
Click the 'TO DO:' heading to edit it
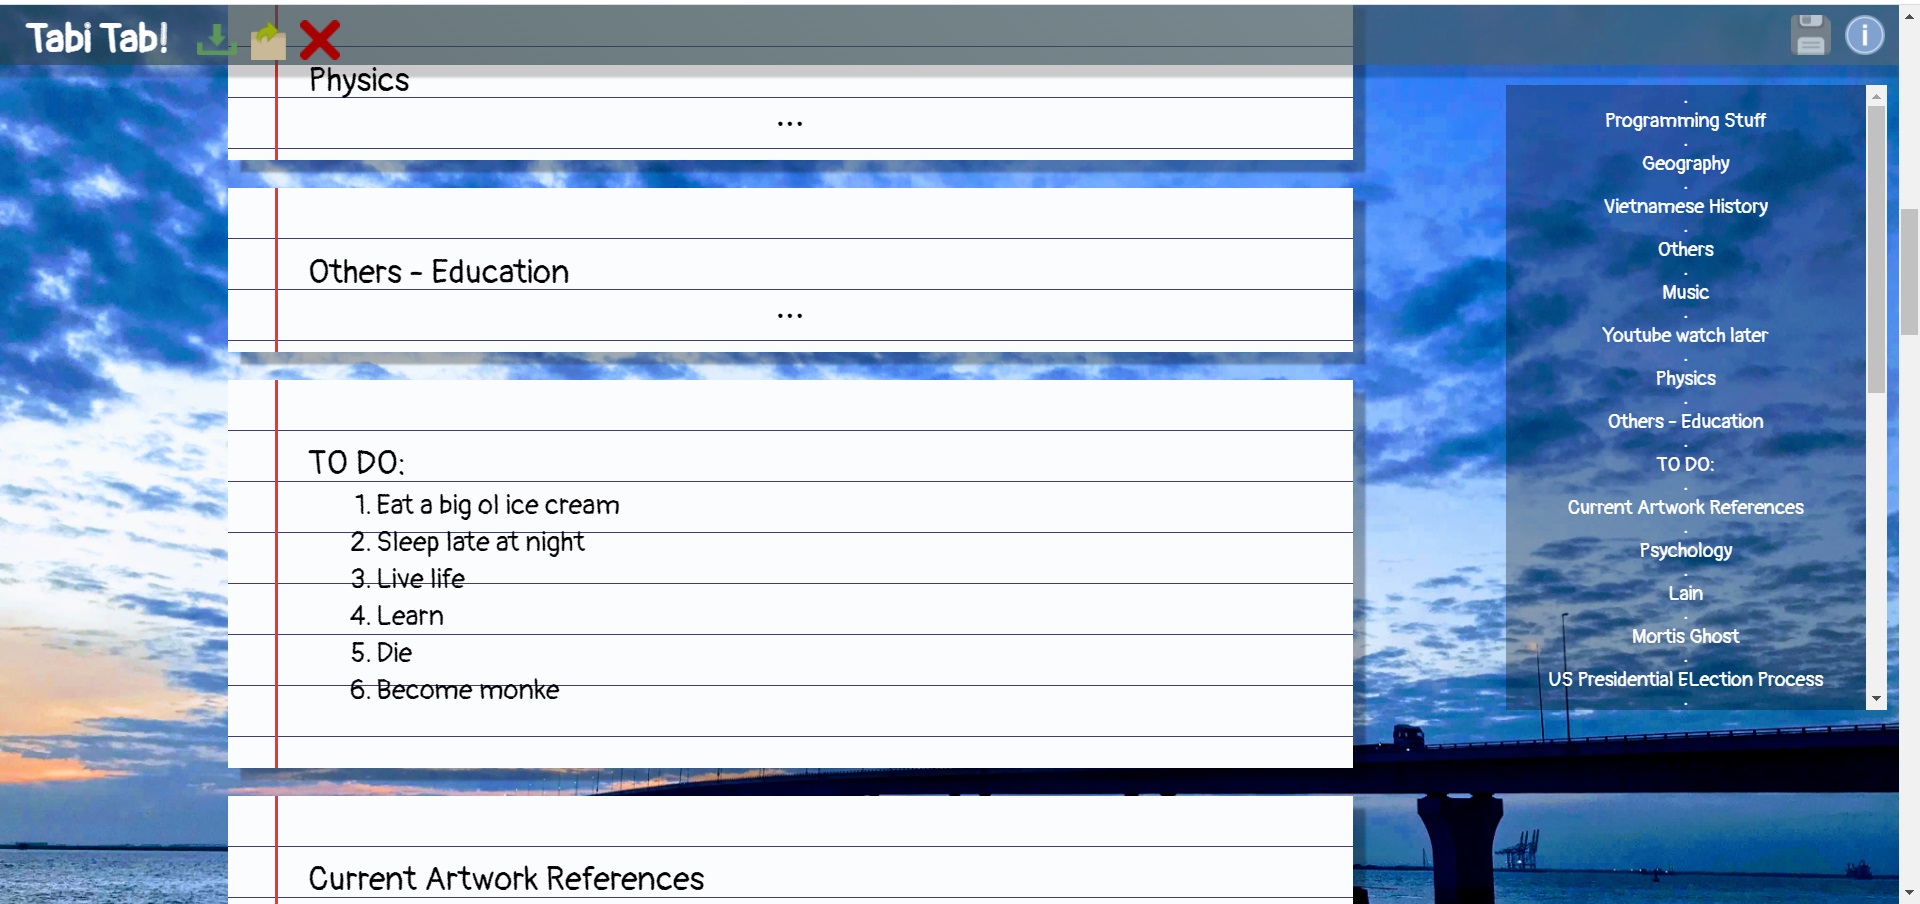click(357, 461)
